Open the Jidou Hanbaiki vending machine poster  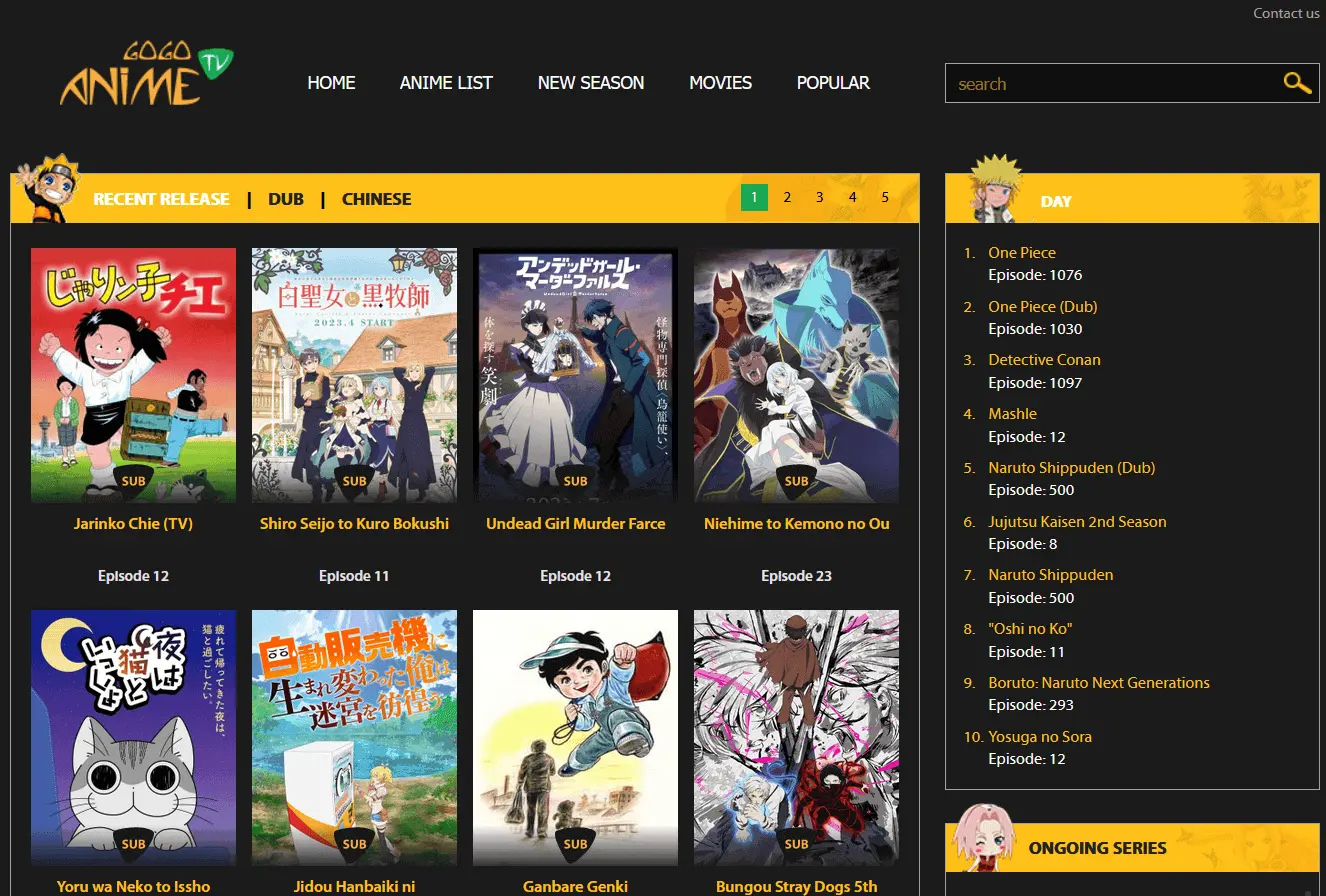354,738
